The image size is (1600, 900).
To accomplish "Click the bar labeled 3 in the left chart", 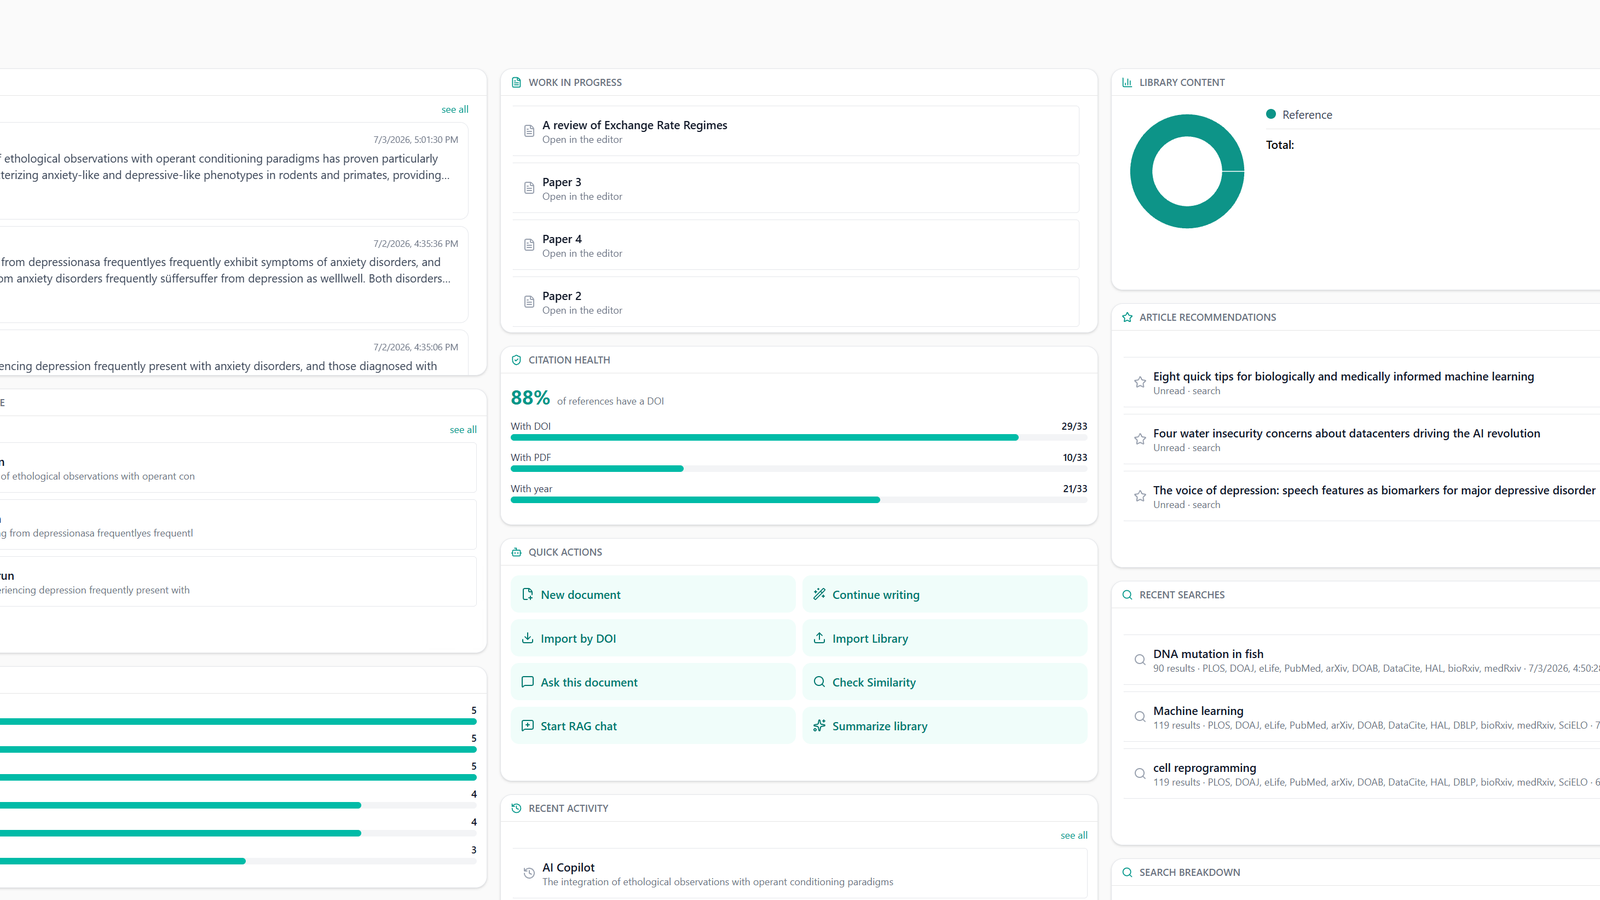I will 238,861.
